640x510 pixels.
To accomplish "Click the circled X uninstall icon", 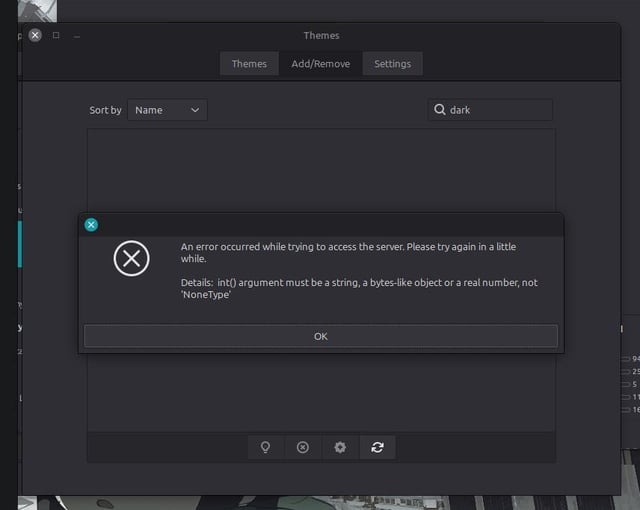I will (x=302, y=447).
